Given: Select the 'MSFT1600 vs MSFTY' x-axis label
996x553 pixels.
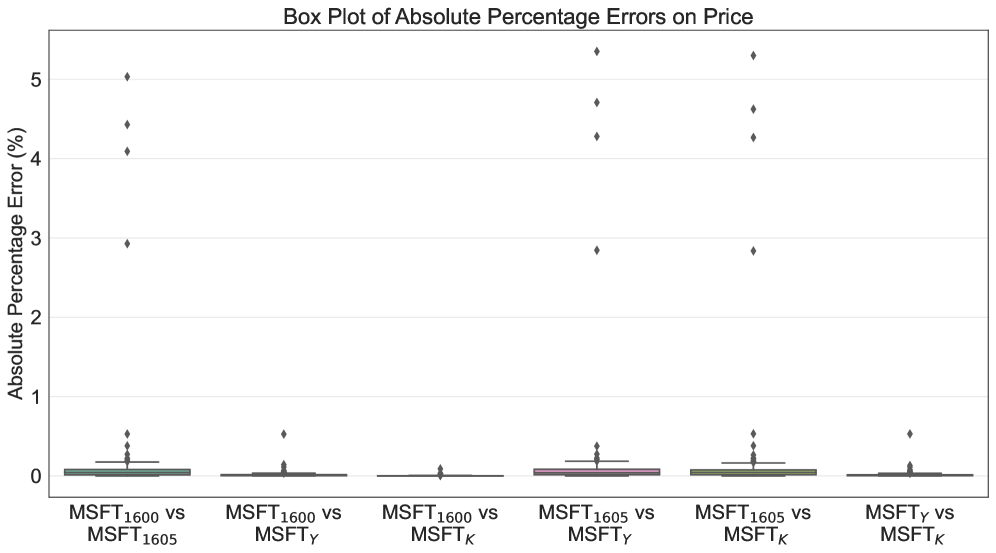Looking at the screenshot, I should [x=284, y=522].
